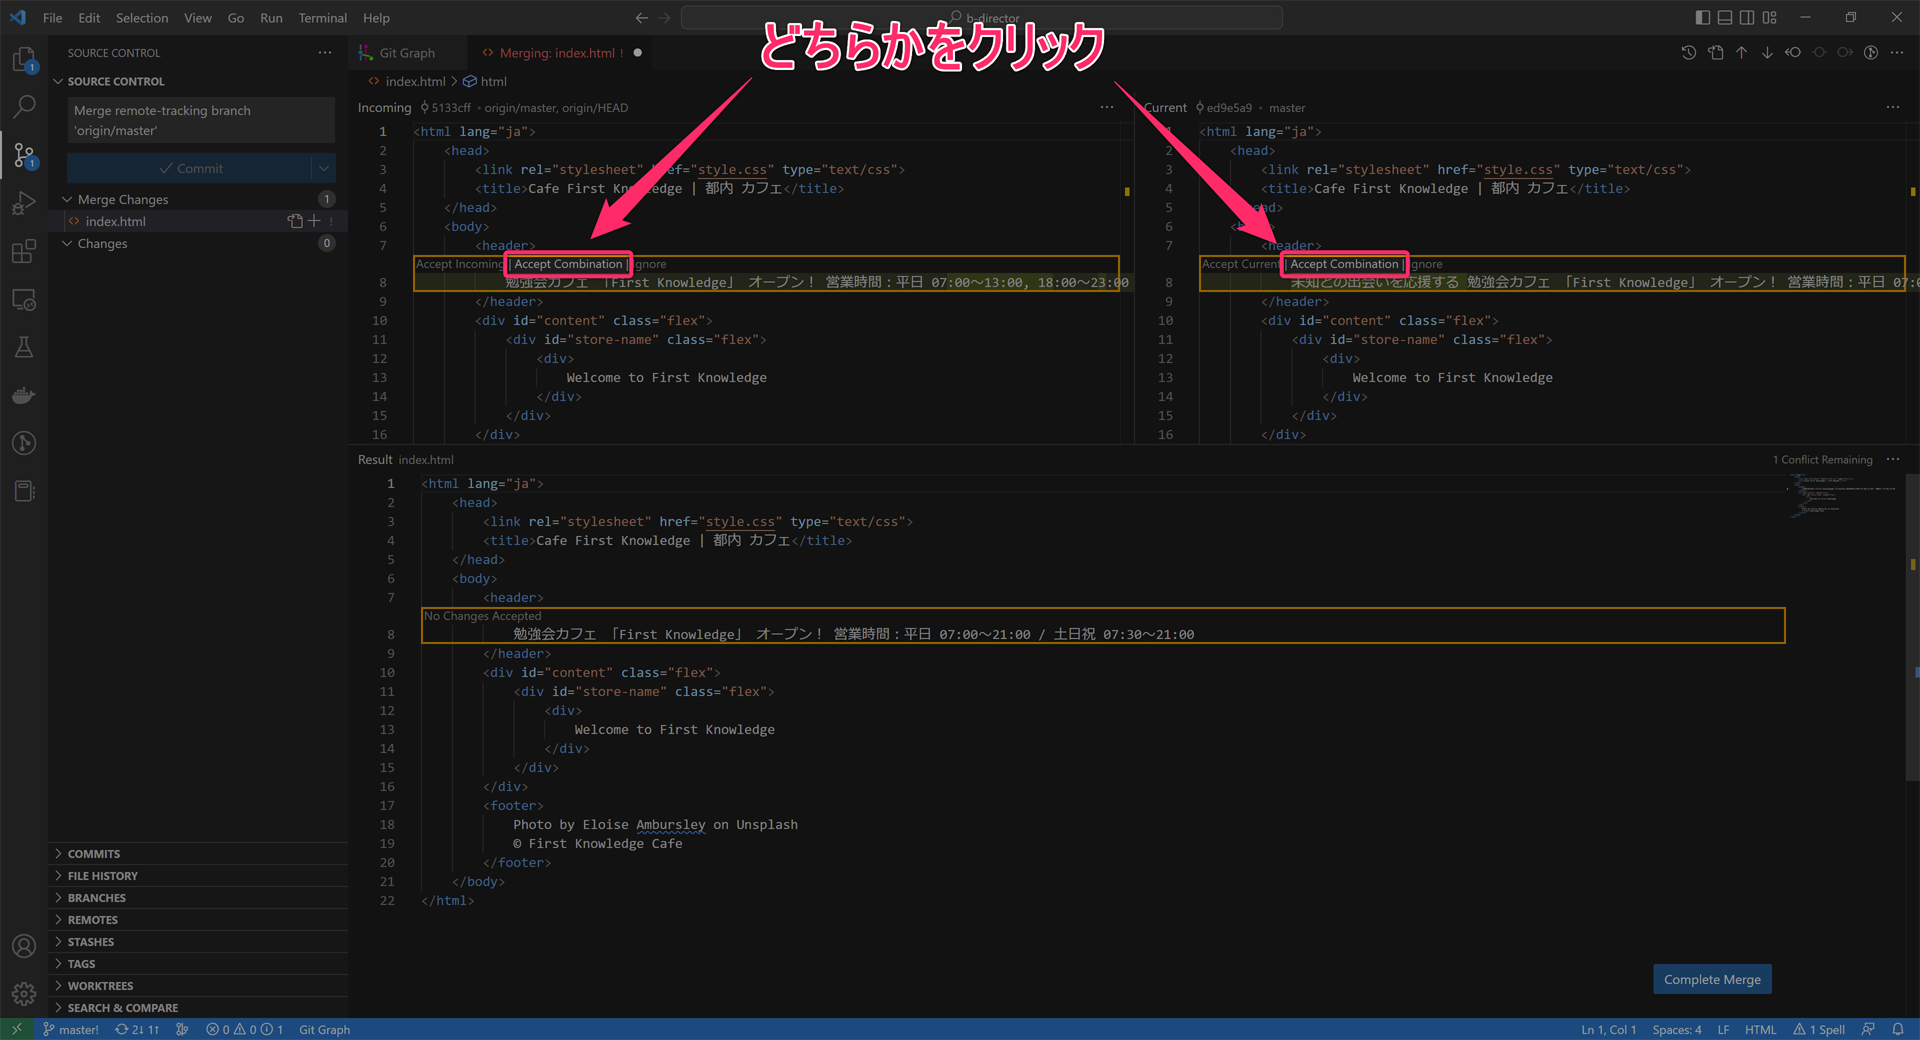Select the Manage gear icon
The height and width of the screenshot is (1040, 1920).
pyautogui.click(x=24, y=994)
